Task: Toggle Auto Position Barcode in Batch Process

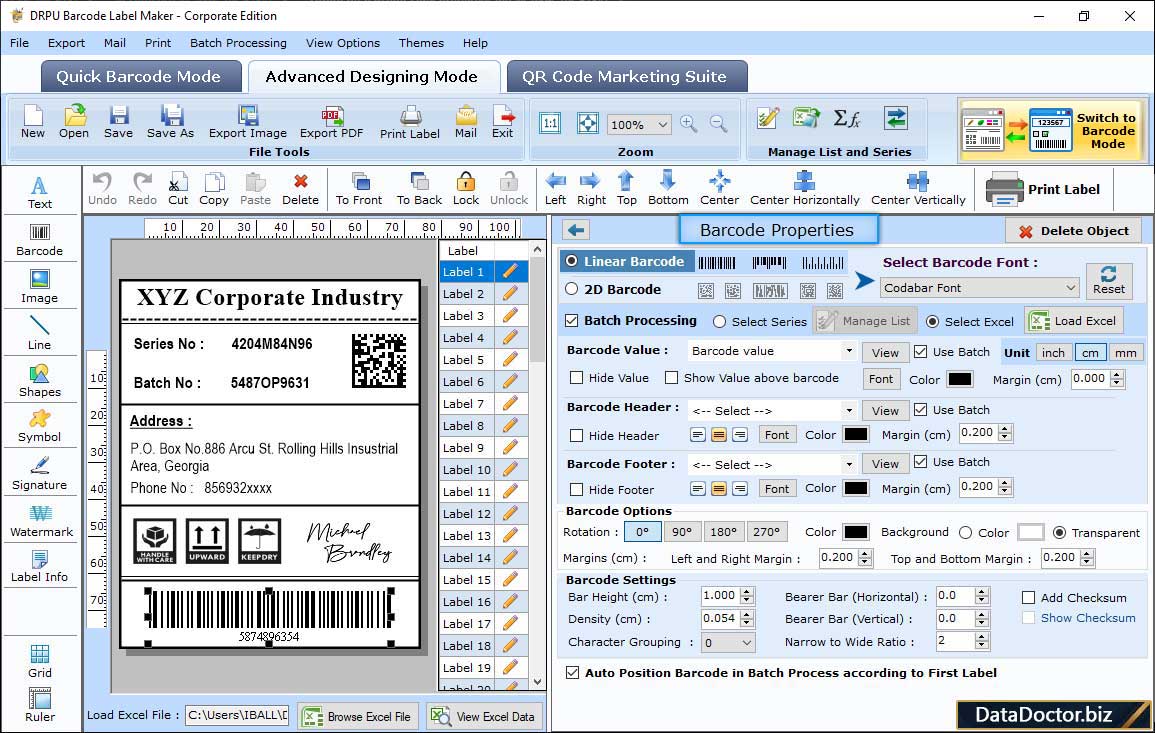Action: (572, 673)
